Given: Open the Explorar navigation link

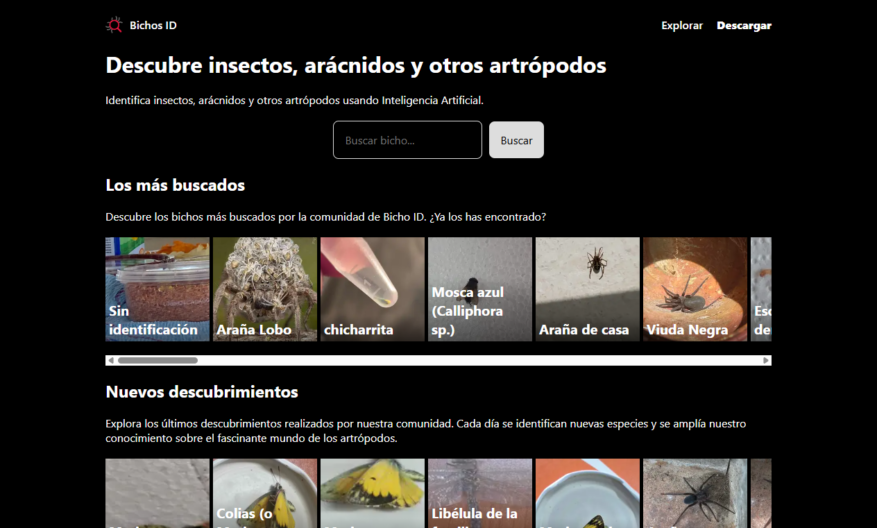Looking at the screenshot, I should coord(682,25).
